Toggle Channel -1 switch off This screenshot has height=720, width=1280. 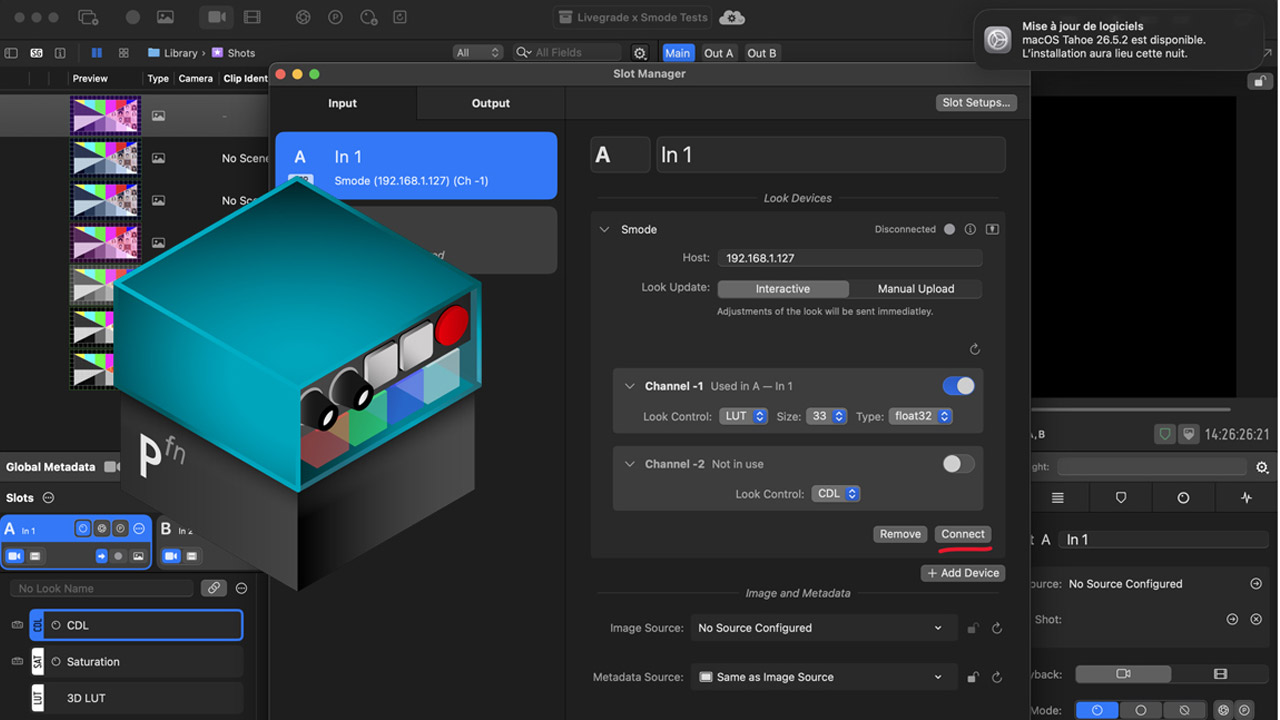coord(958,386)
